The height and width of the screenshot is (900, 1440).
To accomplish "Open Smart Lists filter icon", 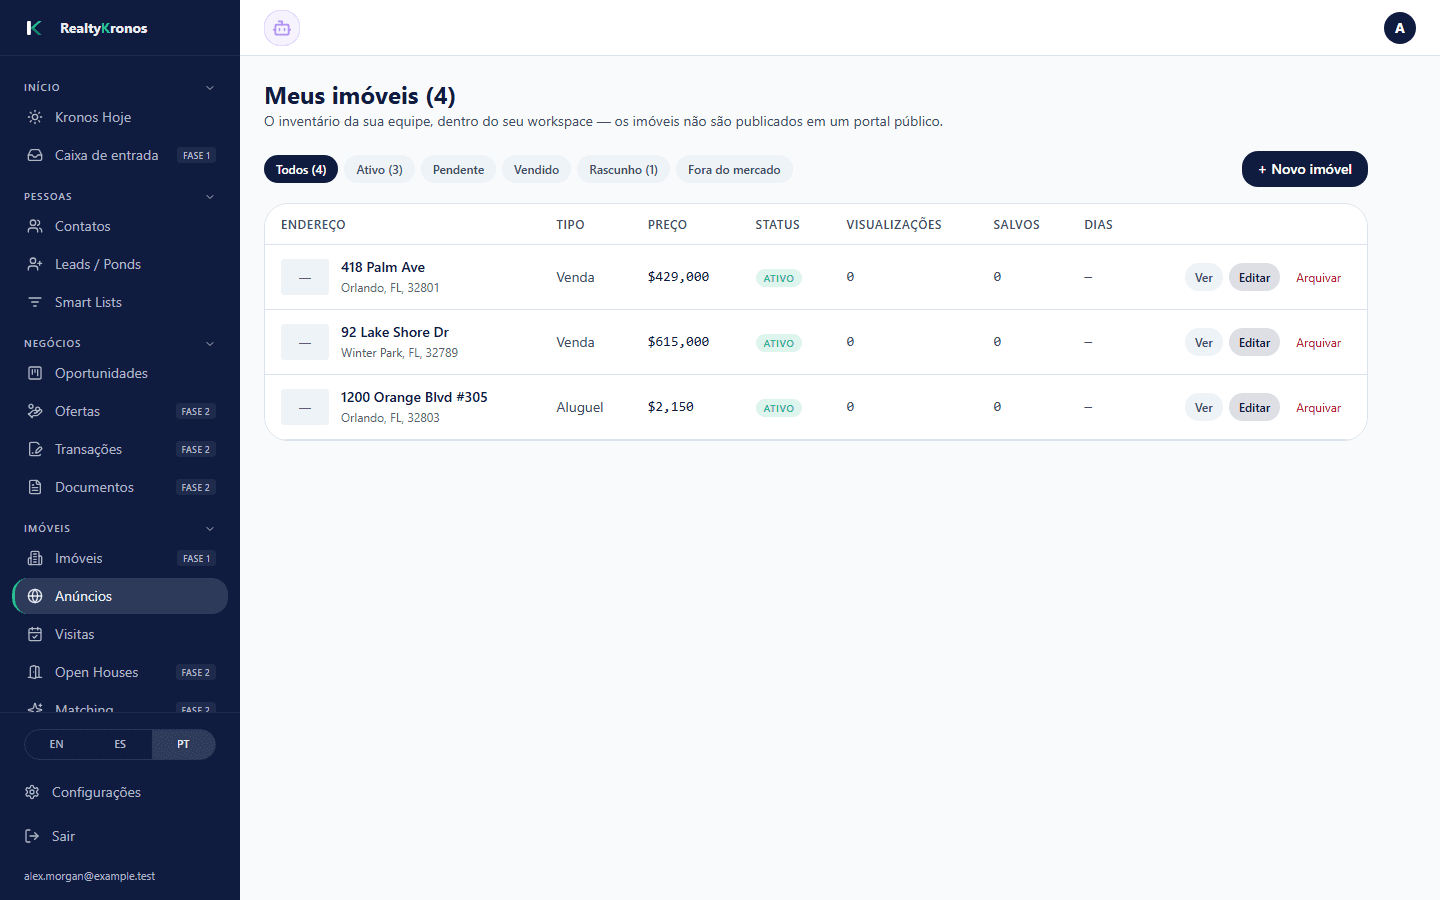I will click(x=35, y=302).
